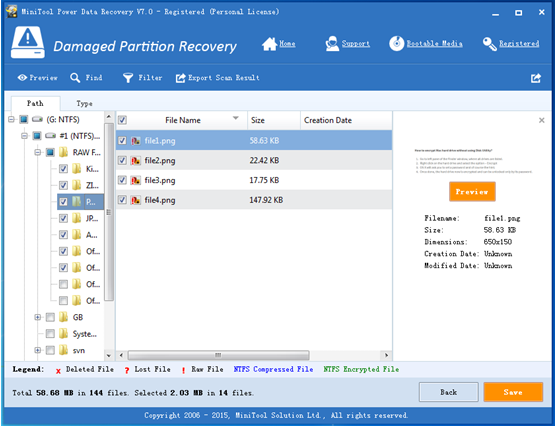Uncheck the file3.png checkbox
Viewport: 555px width, 426px height.
tap(122, 180)
